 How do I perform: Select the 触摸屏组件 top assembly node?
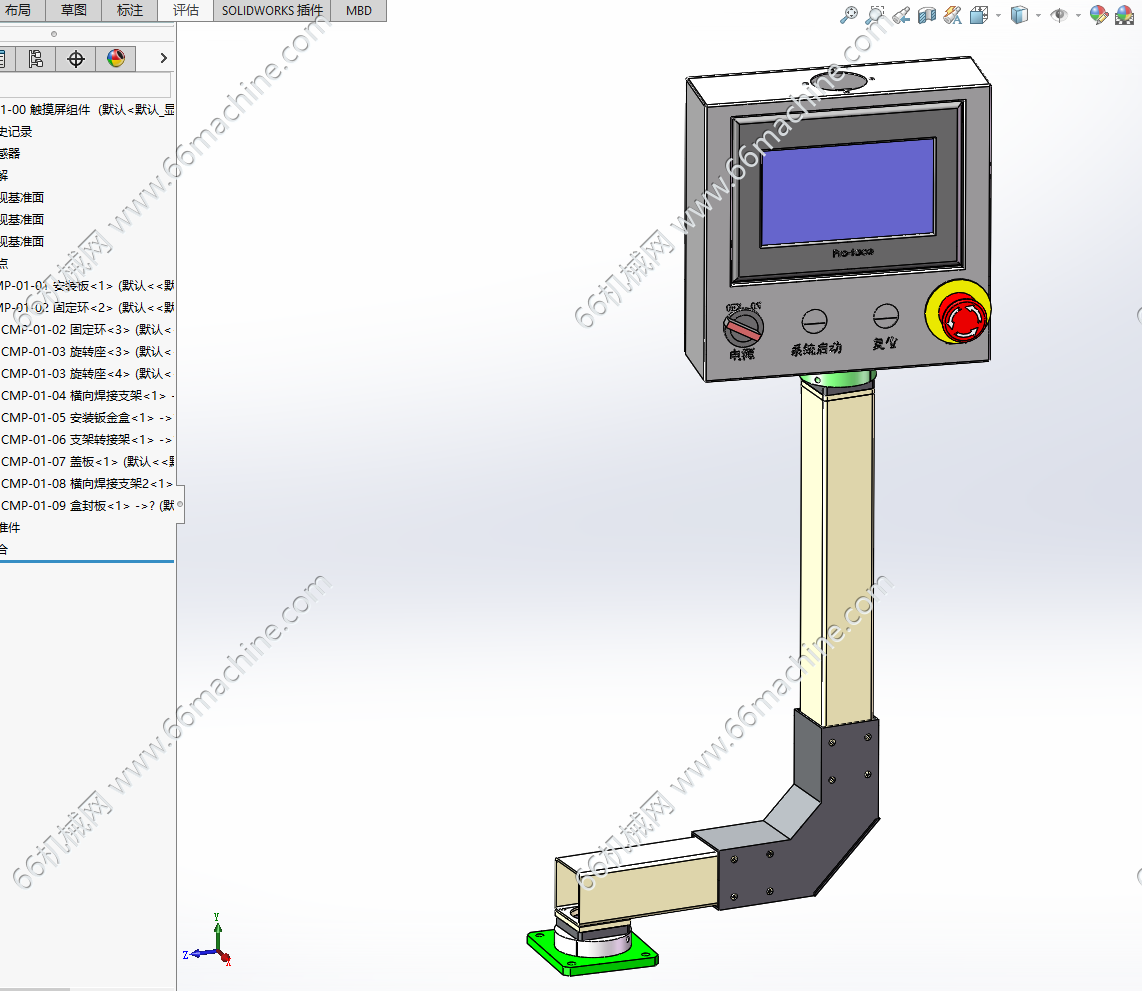87,110
